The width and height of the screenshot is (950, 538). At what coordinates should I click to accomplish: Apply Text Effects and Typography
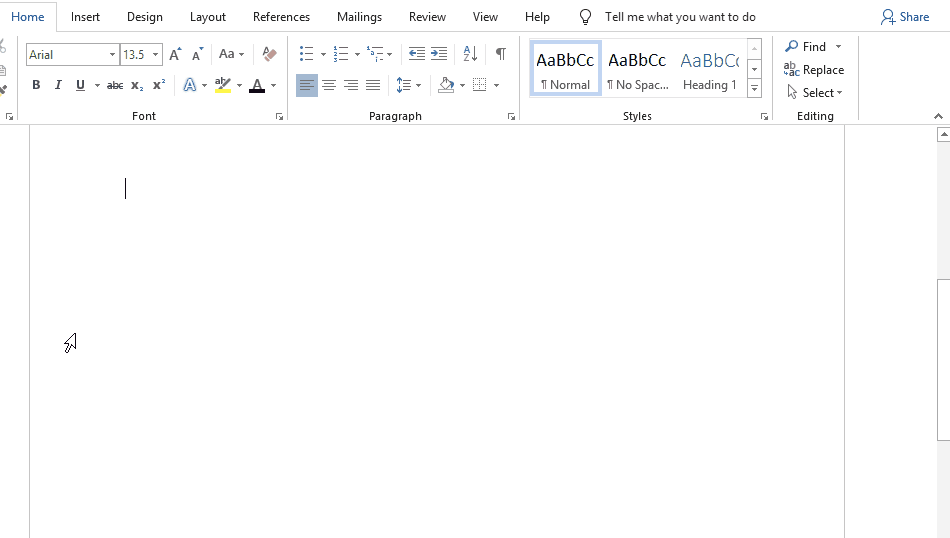[x=190, y=85]
